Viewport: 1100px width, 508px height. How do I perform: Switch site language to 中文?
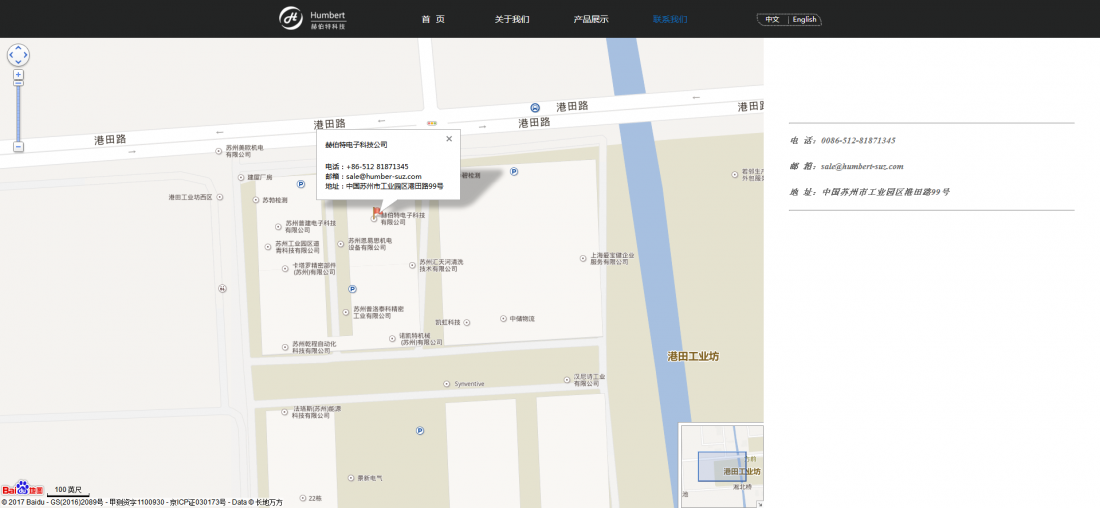(x=772, y=20)
